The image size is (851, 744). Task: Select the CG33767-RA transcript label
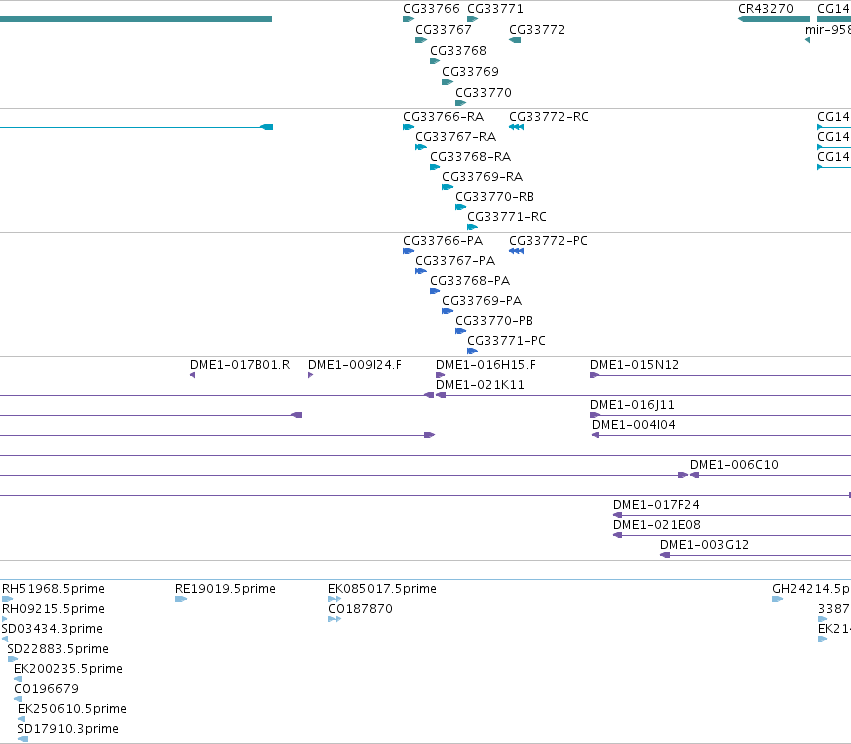[x=456, y=137]
